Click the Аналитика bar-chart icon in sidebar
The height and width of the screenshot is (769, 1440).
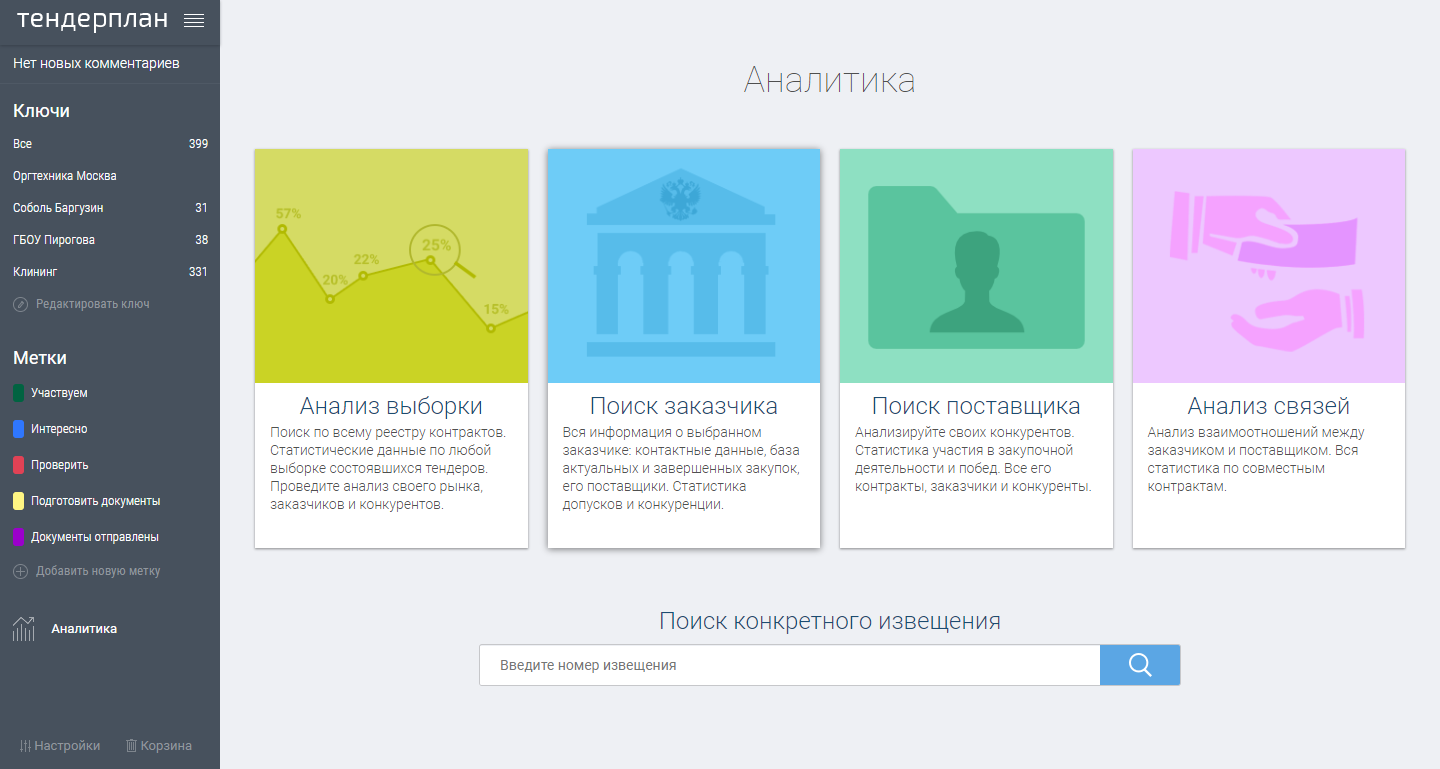click(25, 628)
